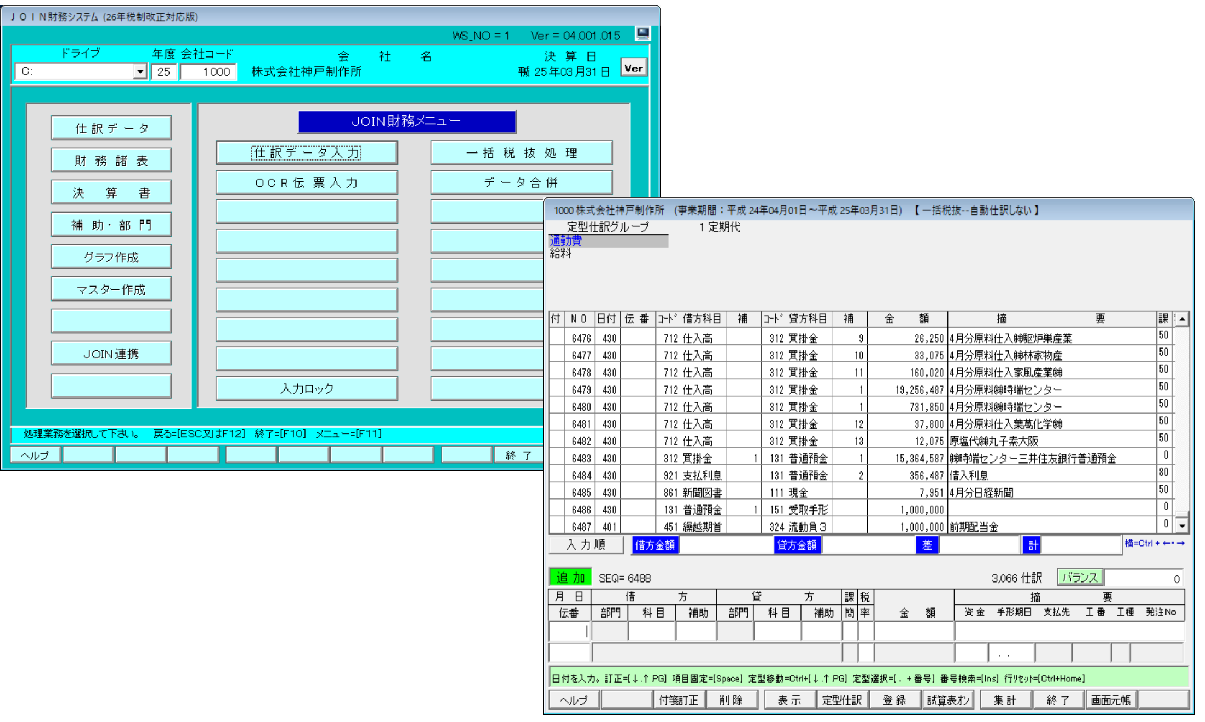1205x722 pixels.
Task: Click the 年度 field containing 25
Action: 164,72
